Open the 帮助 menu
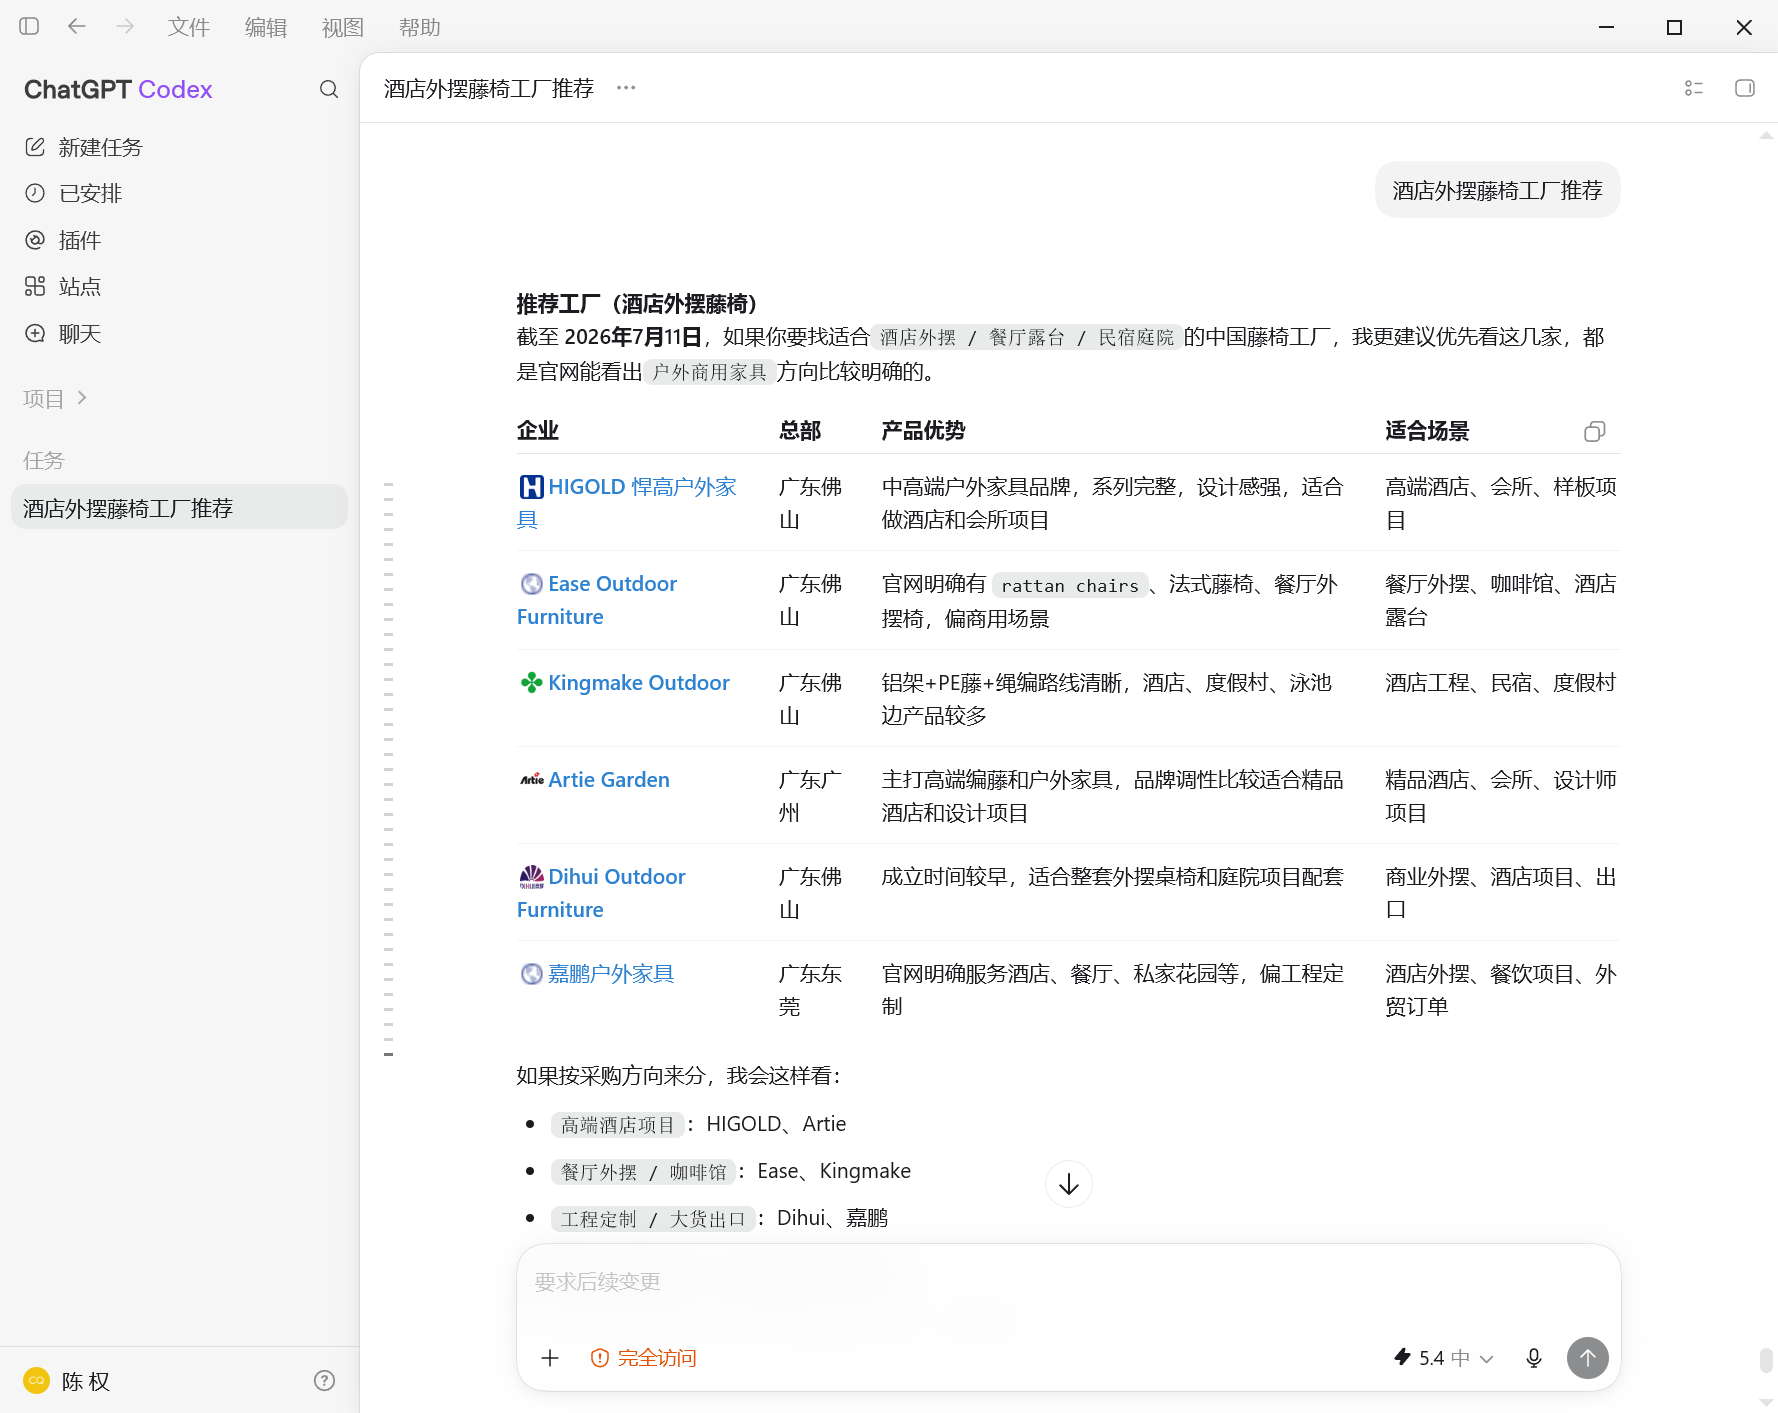 click(x=420, y=28)
